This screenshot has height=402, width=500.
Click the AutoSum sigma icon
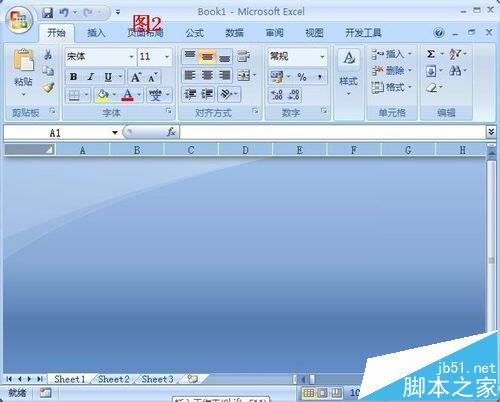pos(431,54)
